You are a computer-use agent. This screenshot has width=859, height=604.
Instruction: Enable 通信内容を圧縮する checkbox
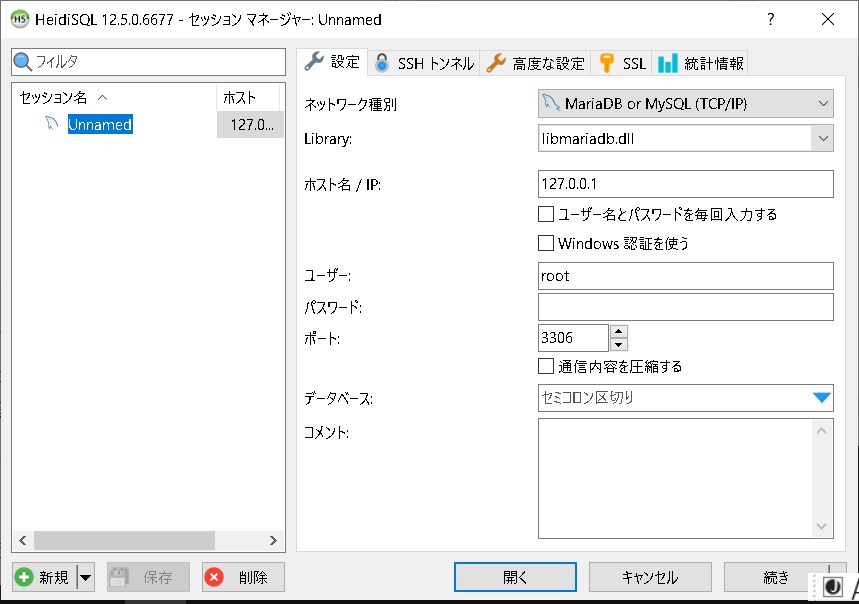click(x=546, y=366)
